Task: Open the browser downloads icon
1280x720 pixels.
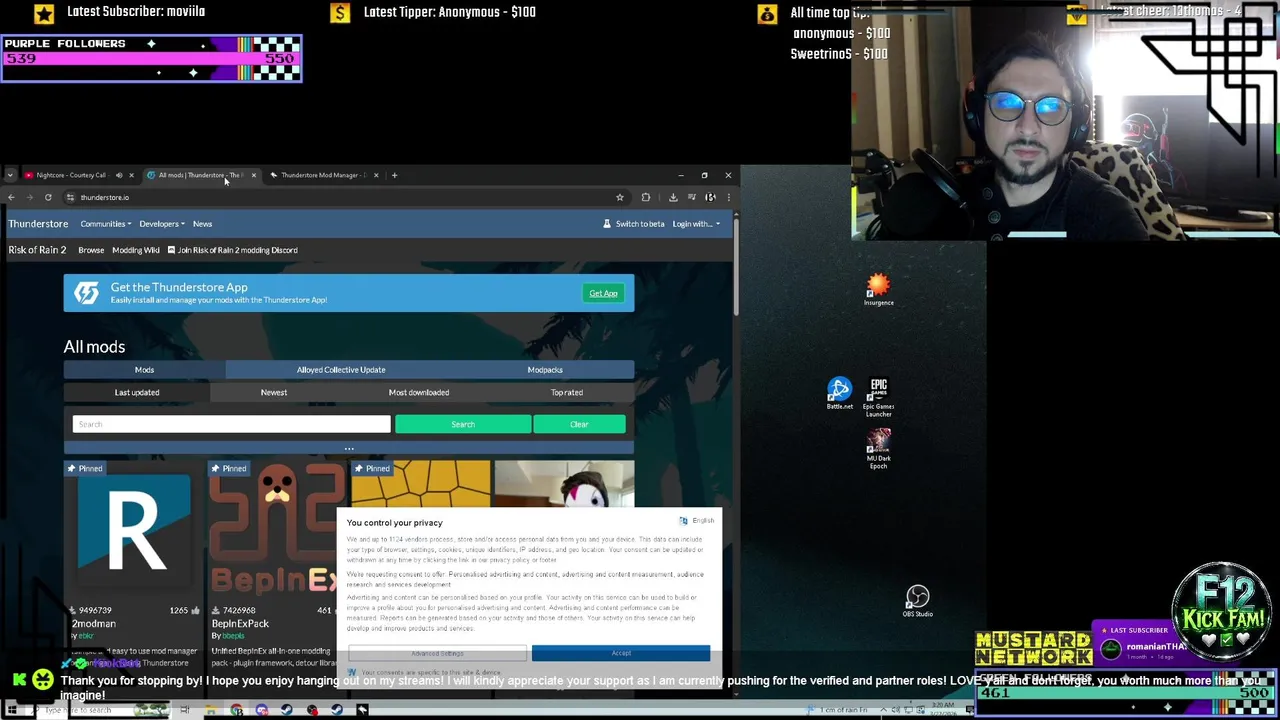Action: click(673, 197)
